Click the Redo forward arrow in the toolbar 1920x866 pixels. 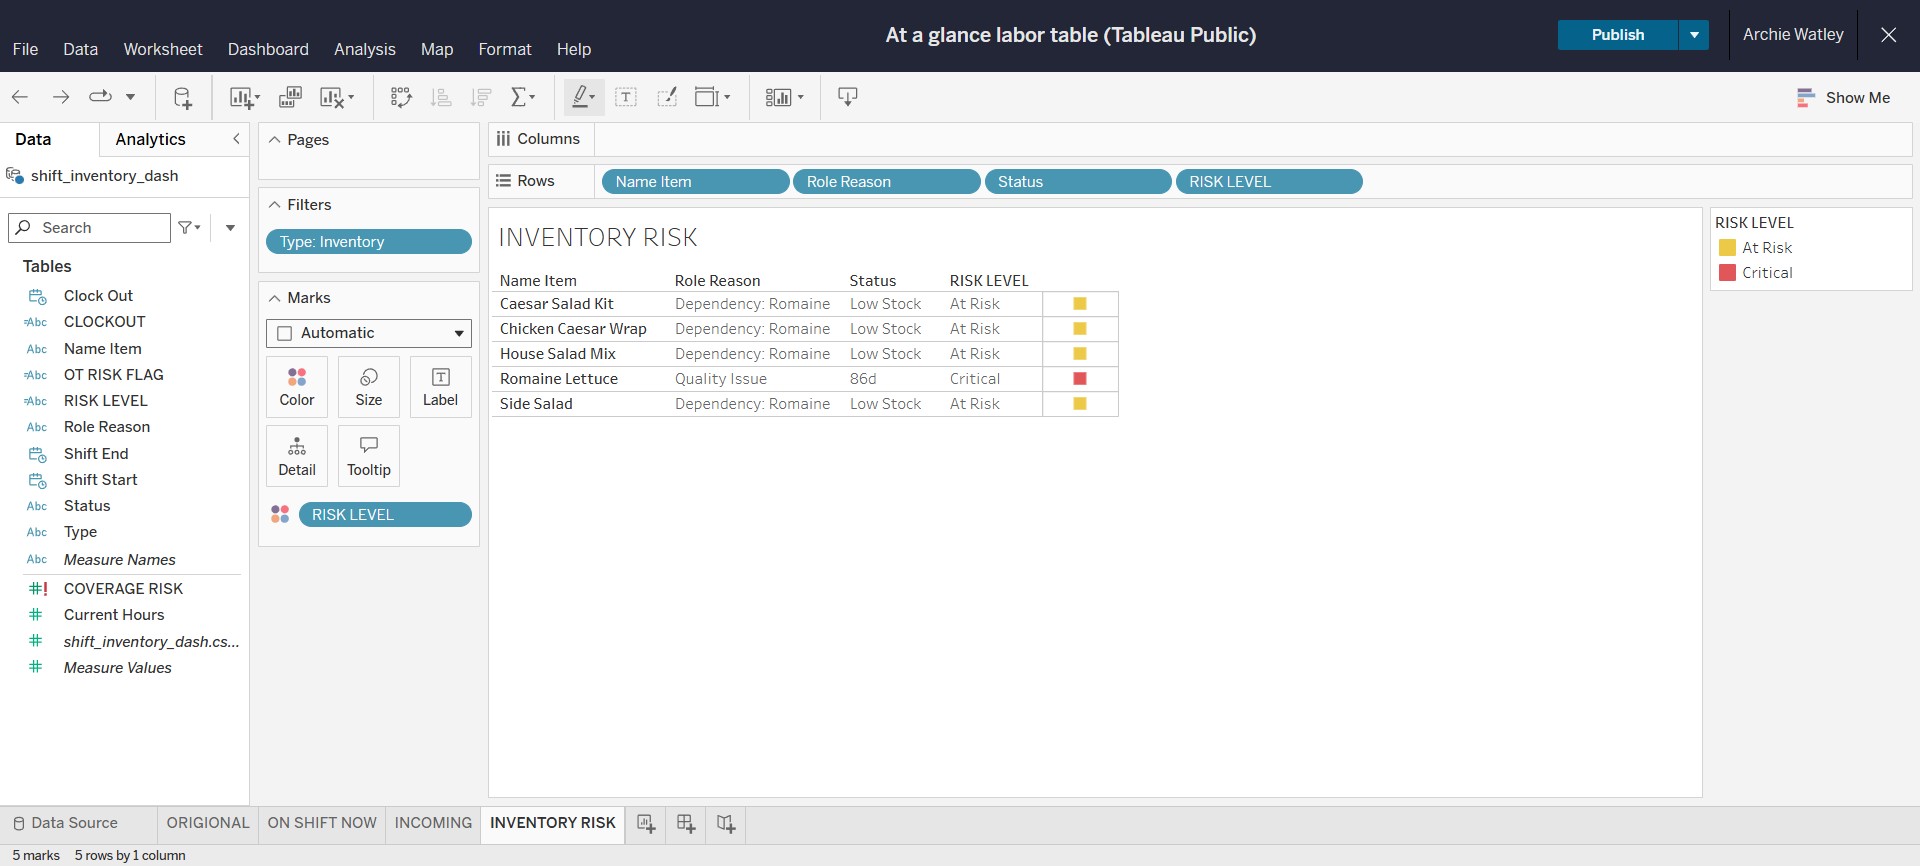pos(61,97)
